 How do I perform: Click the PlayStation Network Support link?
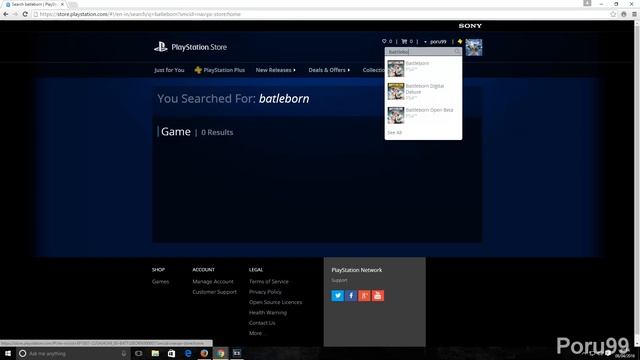(x=339, y=280)
